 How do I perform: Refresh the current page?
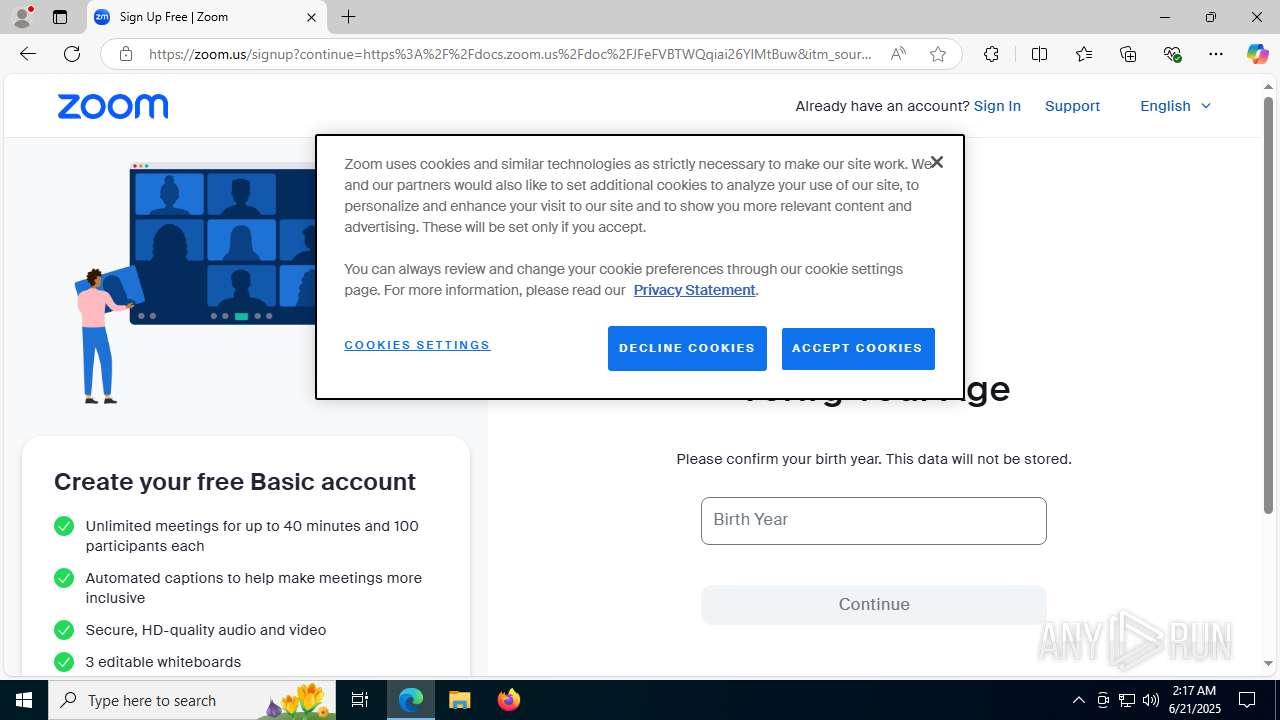pyautogui.click(x=72, y=54)
